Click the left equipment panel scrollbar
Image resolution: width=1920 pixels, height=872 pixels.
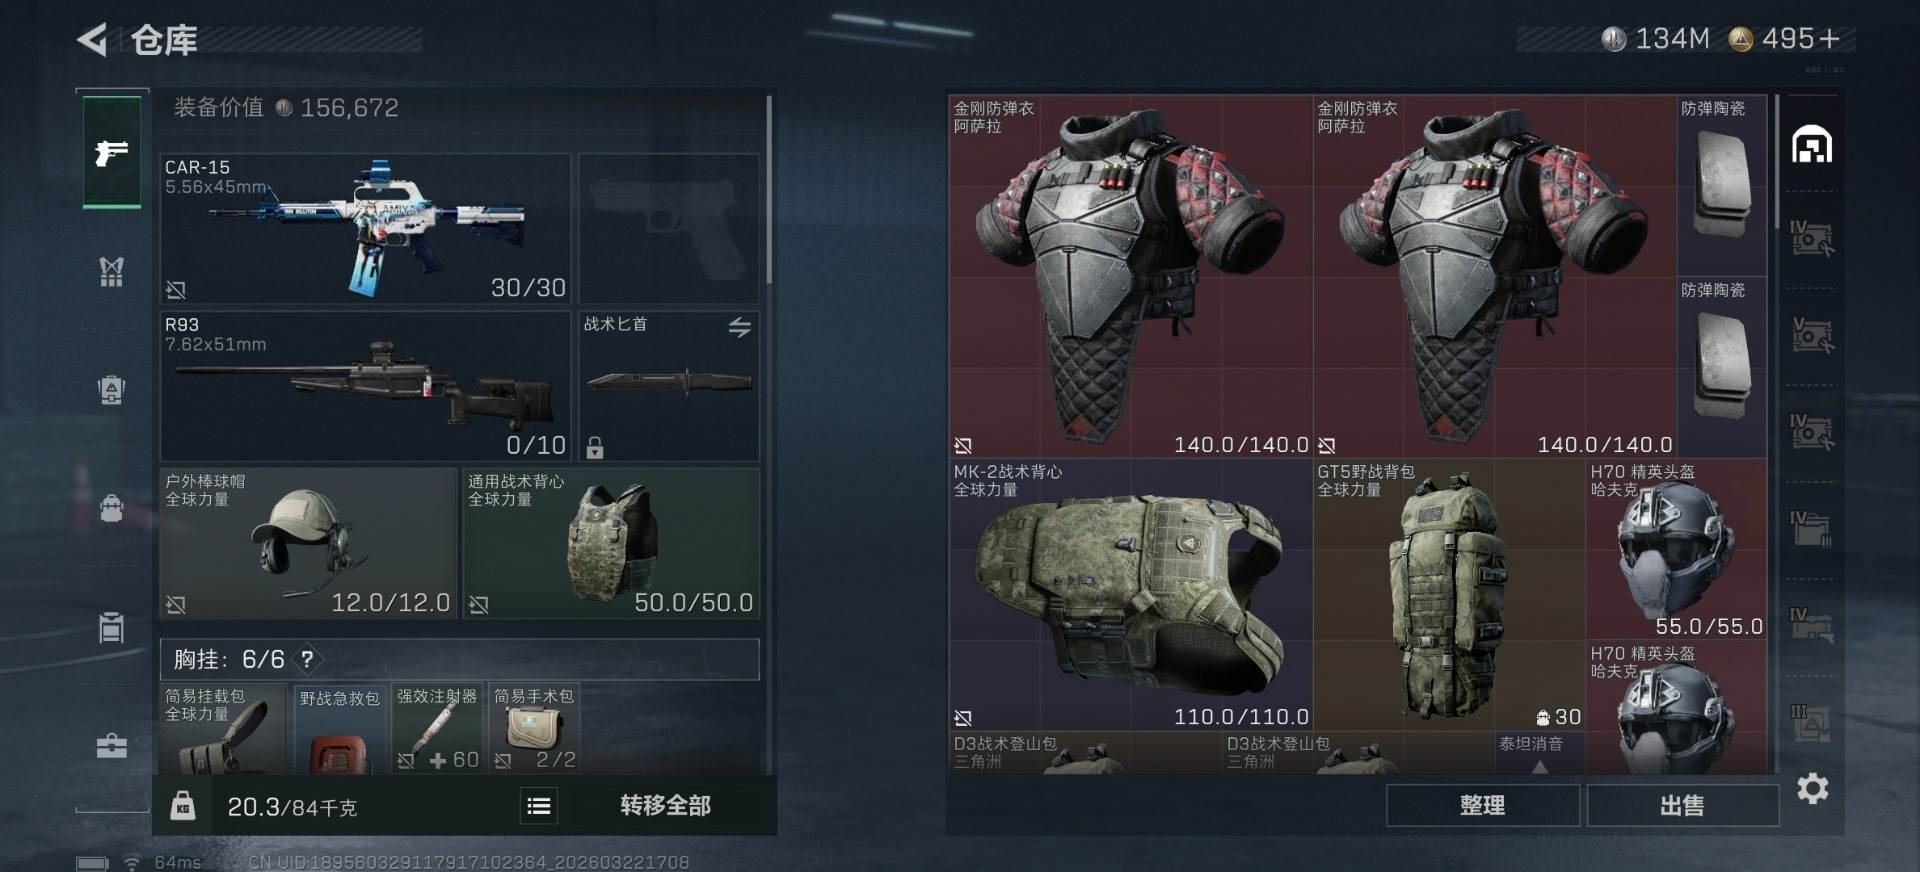(768, 189)
